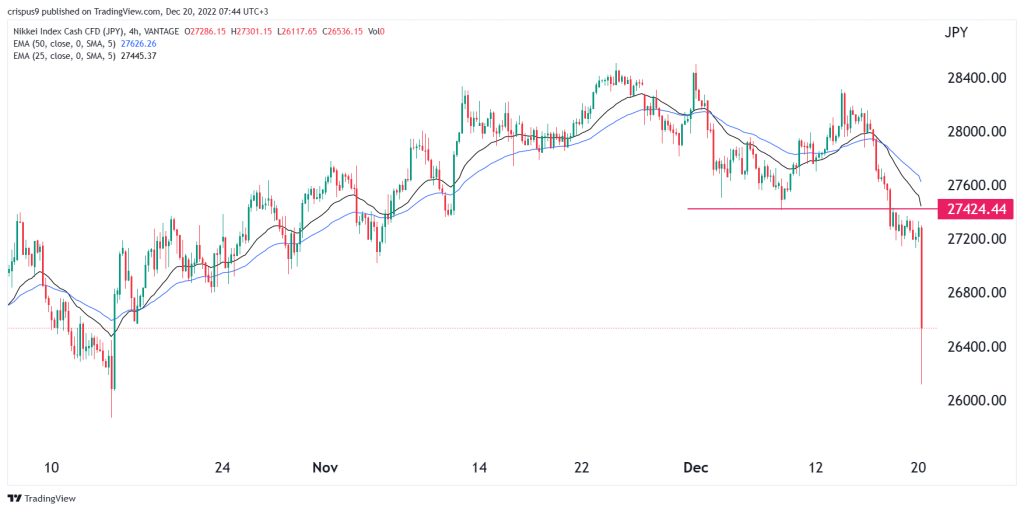Click the red horizontal support line

[x=812, y=208]
